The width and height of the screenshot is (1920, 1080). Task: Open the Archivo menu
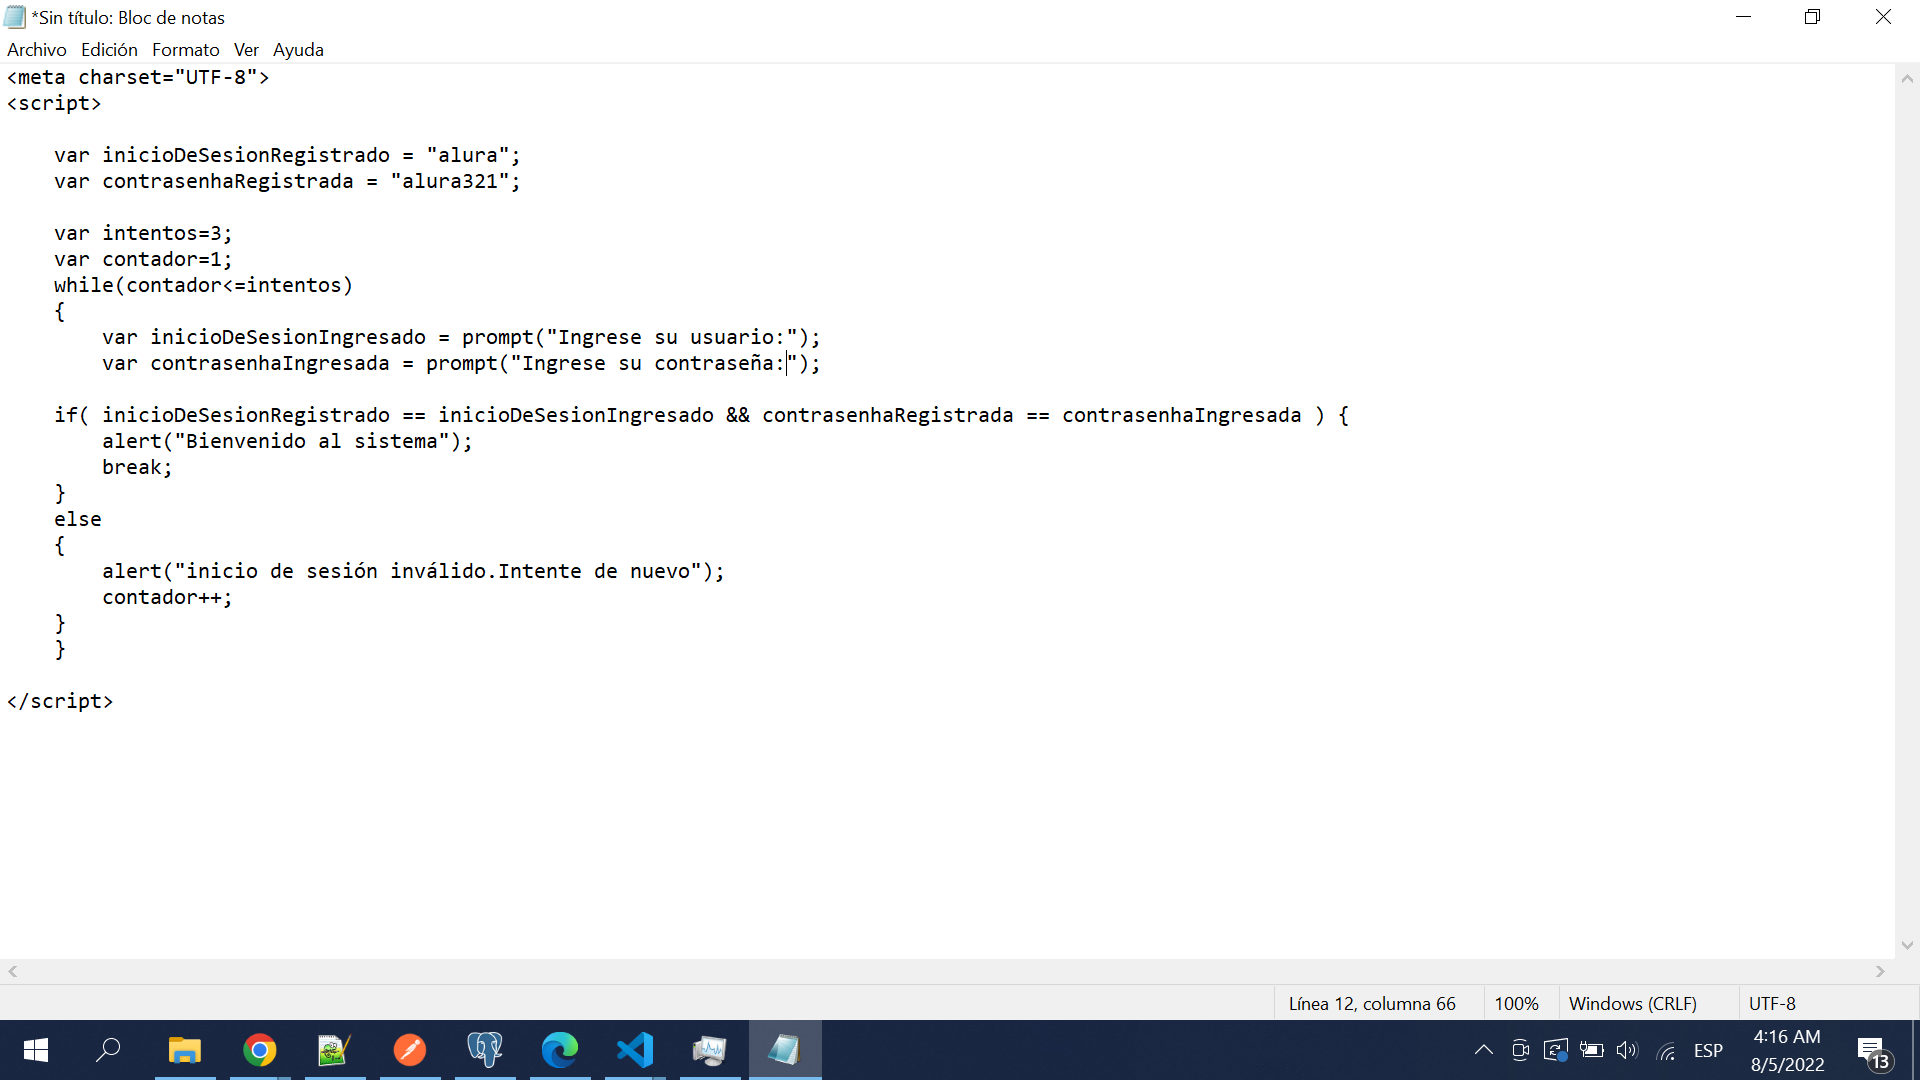pyautogui.click(x=37, y=50)
